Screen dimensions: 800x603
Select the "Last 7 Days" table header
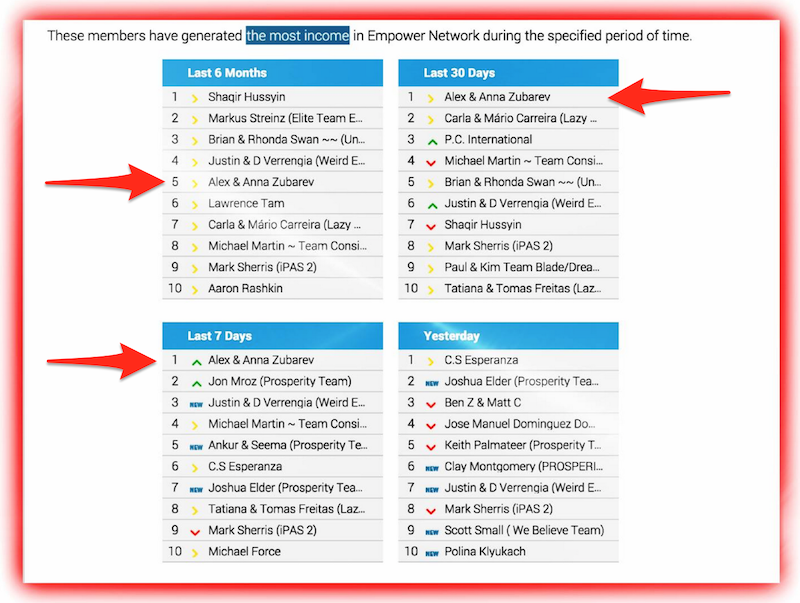click(272, 336)
